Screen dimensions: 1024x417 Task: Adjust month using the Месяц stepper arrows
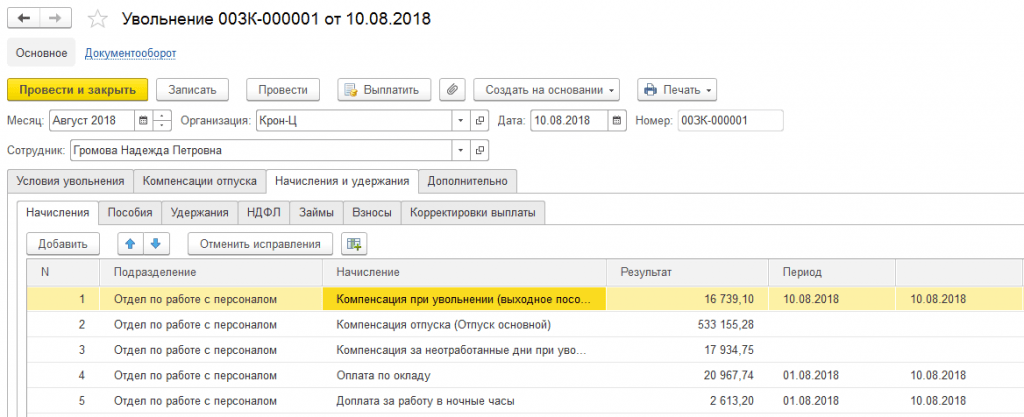162,121
